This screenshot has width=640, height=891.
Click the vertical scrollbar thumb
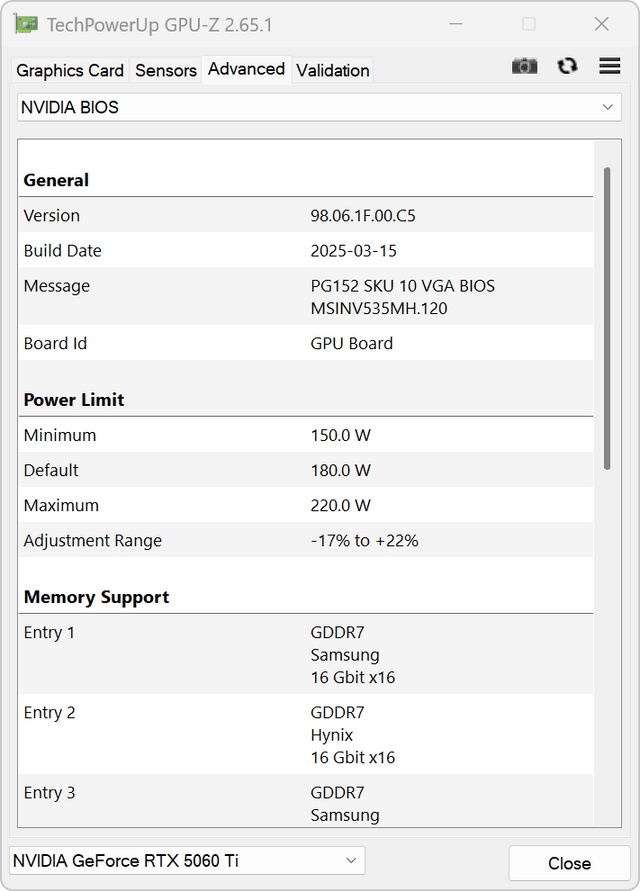tap(606, 318)
